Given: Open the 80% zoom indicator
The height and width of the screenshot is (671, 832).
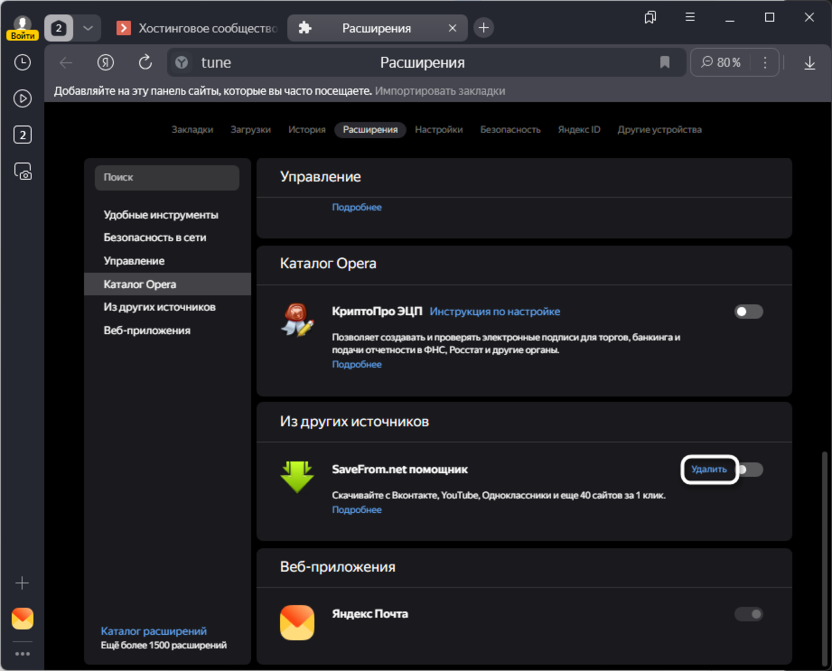Looking at the screenshot, I should (721, 63).
